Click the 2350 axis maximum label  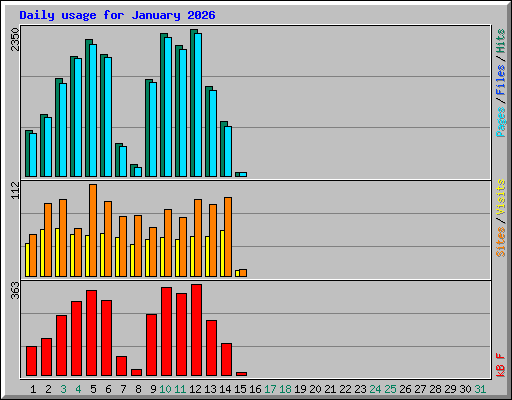pyautogui.click(x=15, y=39)
